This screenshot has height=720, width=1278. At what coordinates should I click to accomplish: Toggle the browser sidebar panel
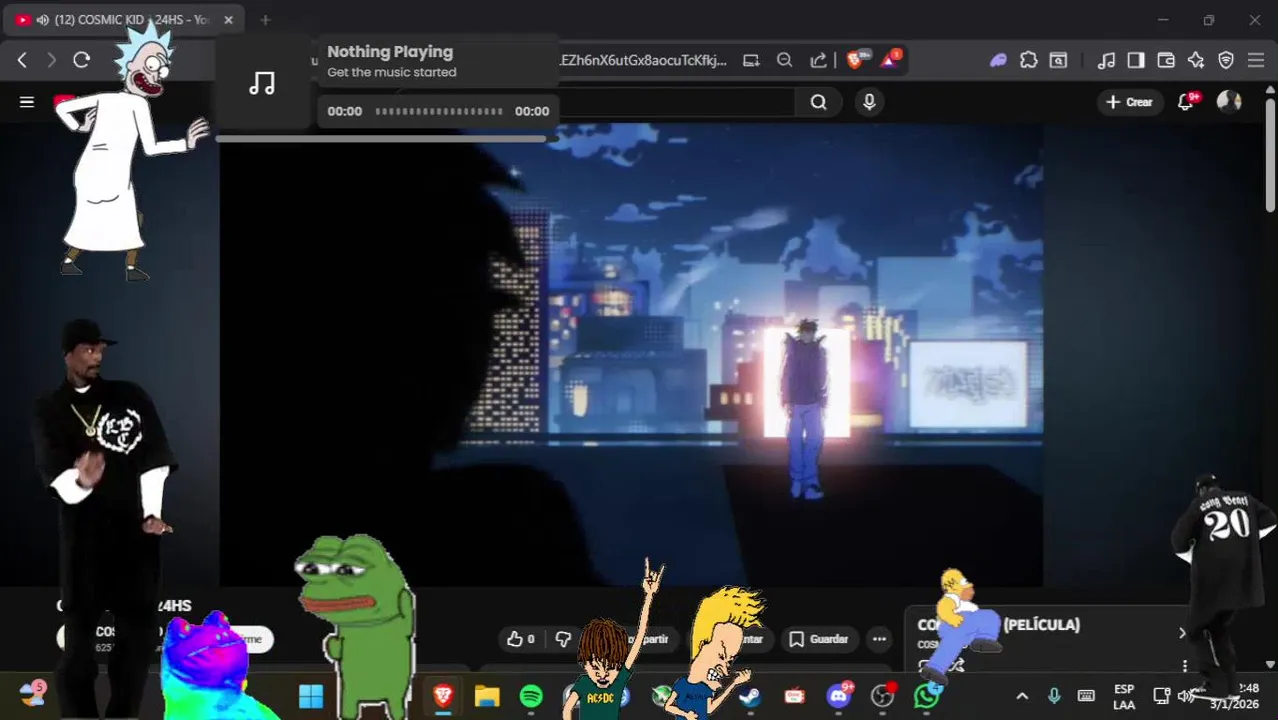coord(1136,60)
